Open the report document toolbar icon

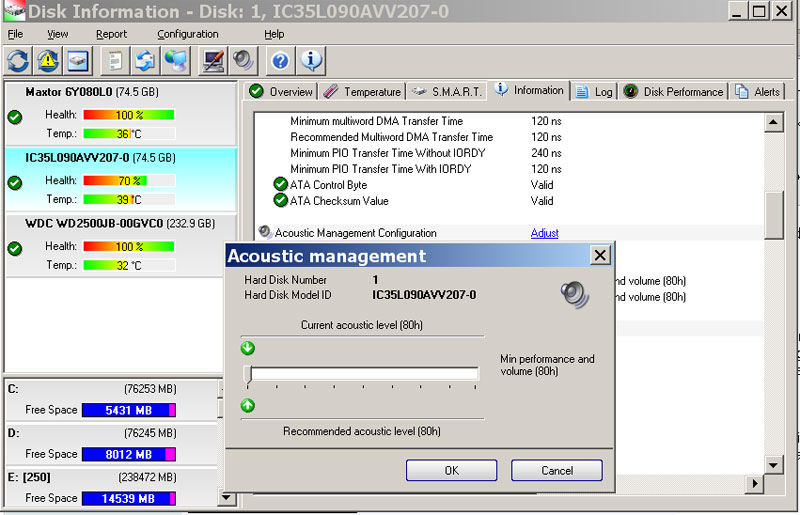click(116, 60)
